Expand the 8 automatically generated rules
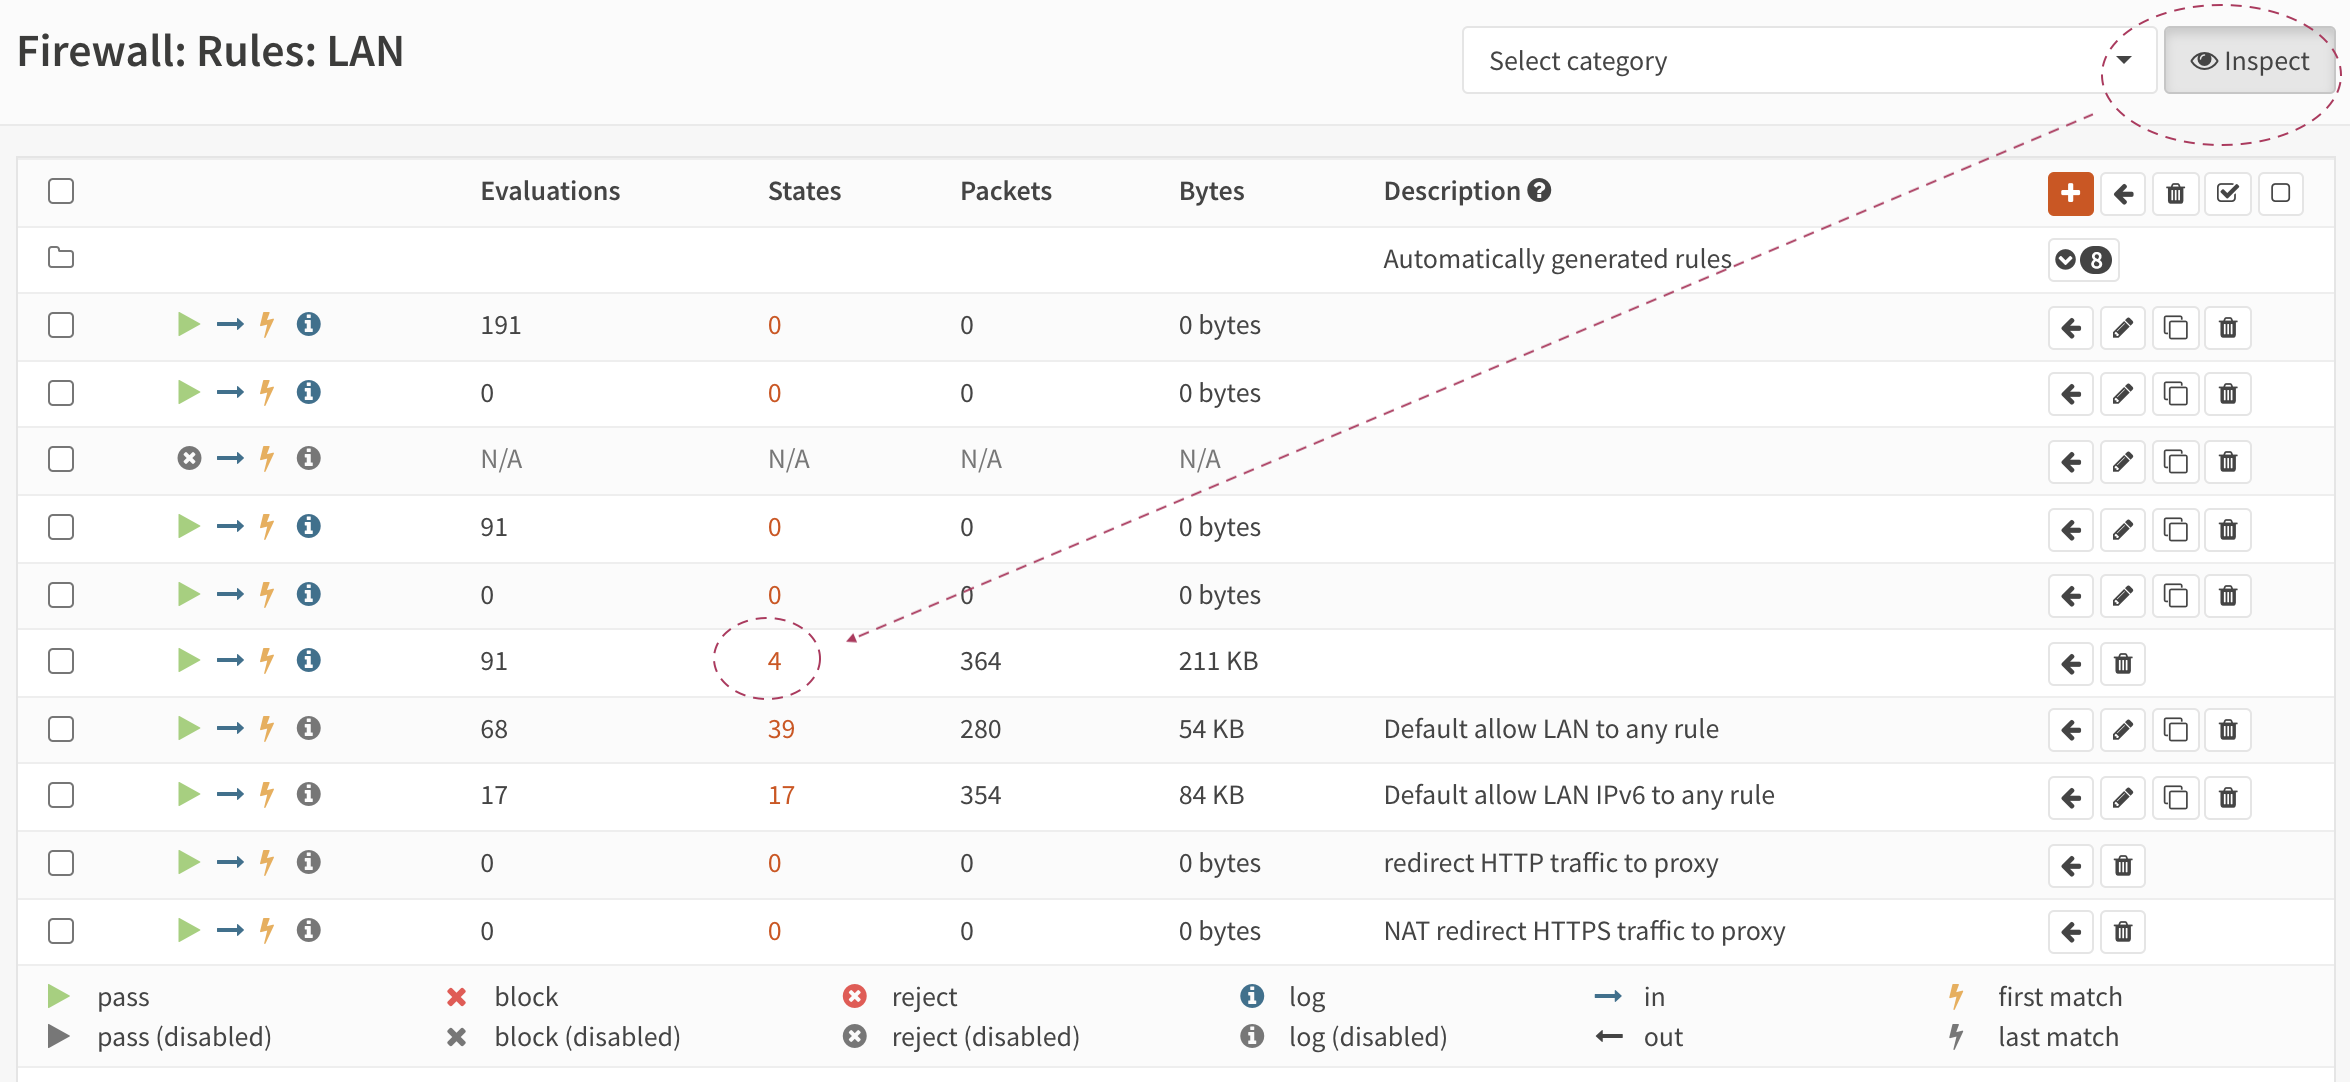This screenshot has width=2350, height=1082. coord(2083,260)
